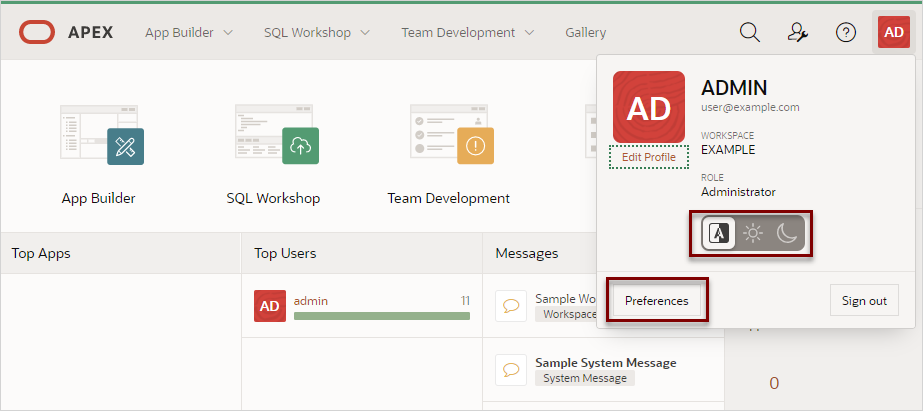923x411 pixels.
Task: Open the App Builder large icon
Action: coord(102,134)
